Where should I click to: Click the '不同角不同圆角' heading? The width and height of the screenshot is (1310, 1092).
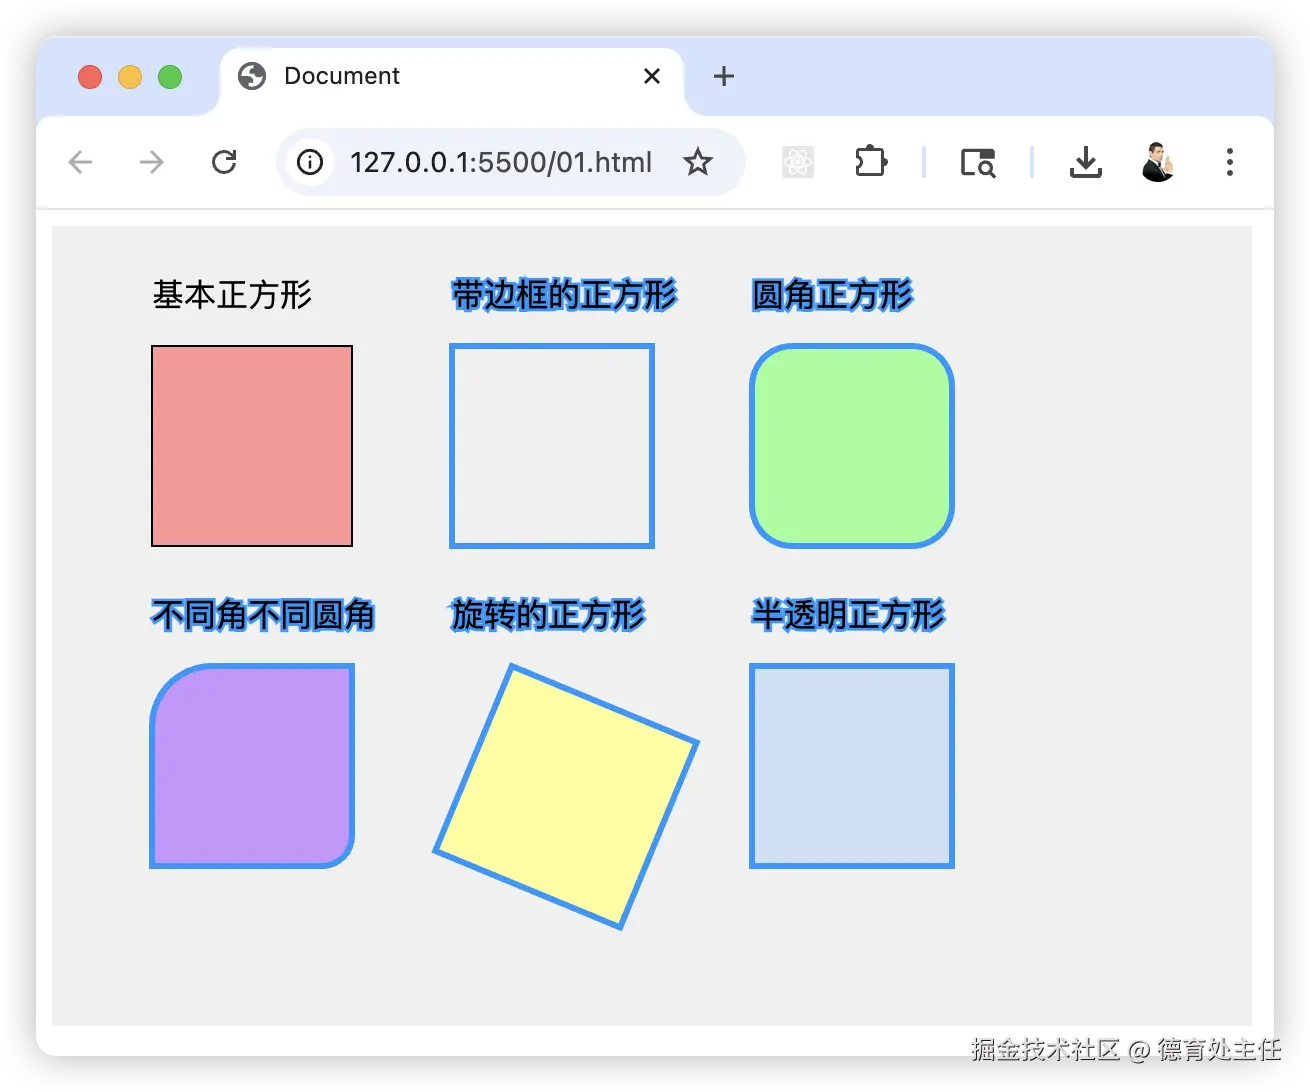(263, 615)
